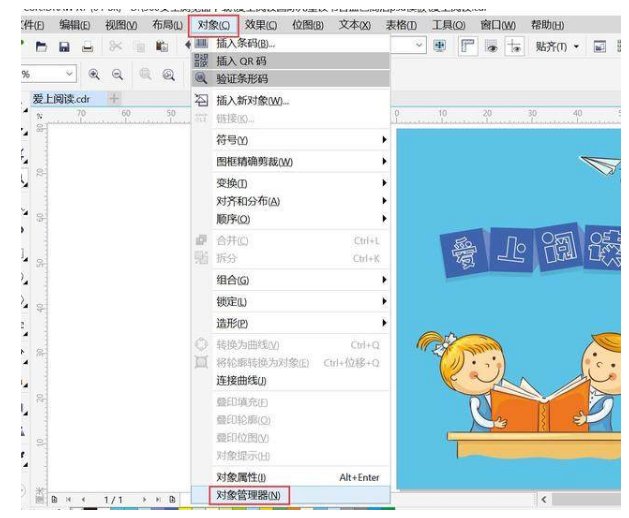Open the 对象(C) menu

(x=213, y=26)
